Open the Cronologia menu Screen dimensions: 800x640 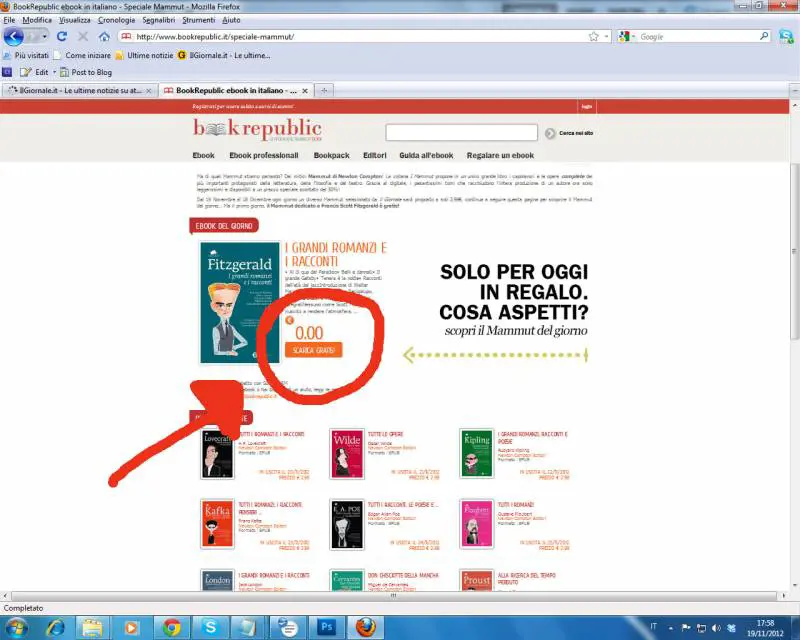pyautogui.click(x=116, y=20)
